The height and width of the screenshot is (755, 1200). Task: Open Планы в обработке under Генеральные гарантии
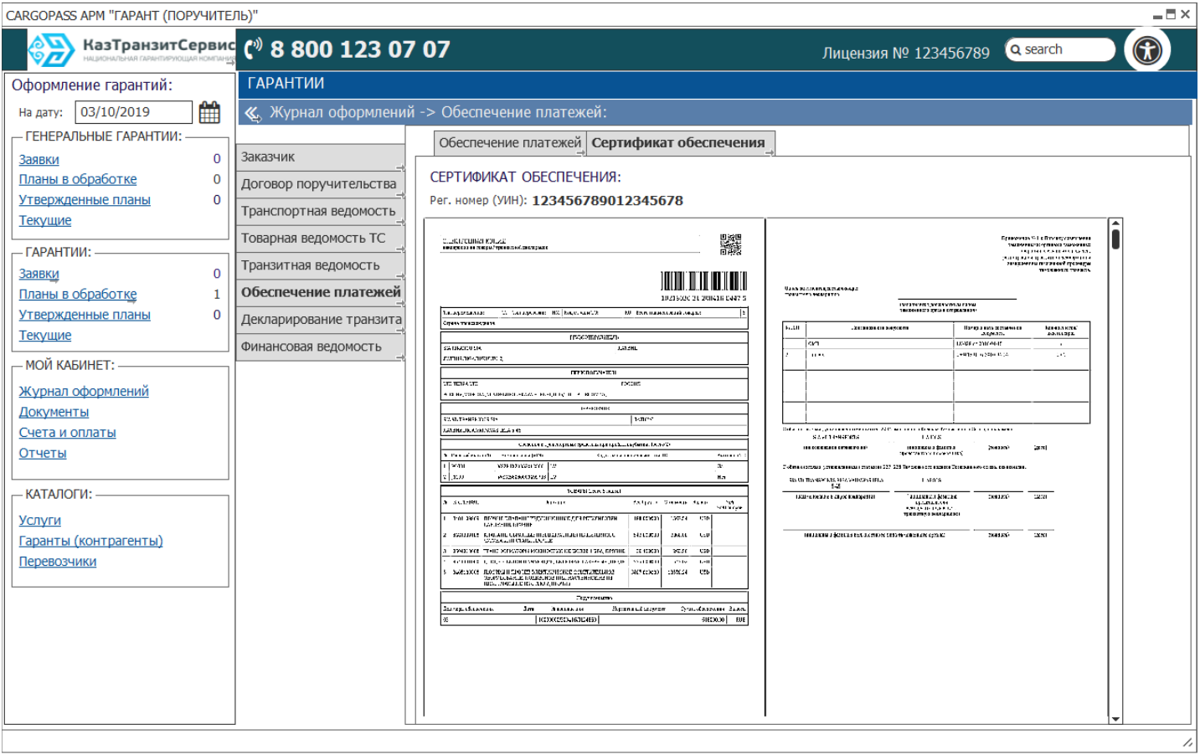78,180
